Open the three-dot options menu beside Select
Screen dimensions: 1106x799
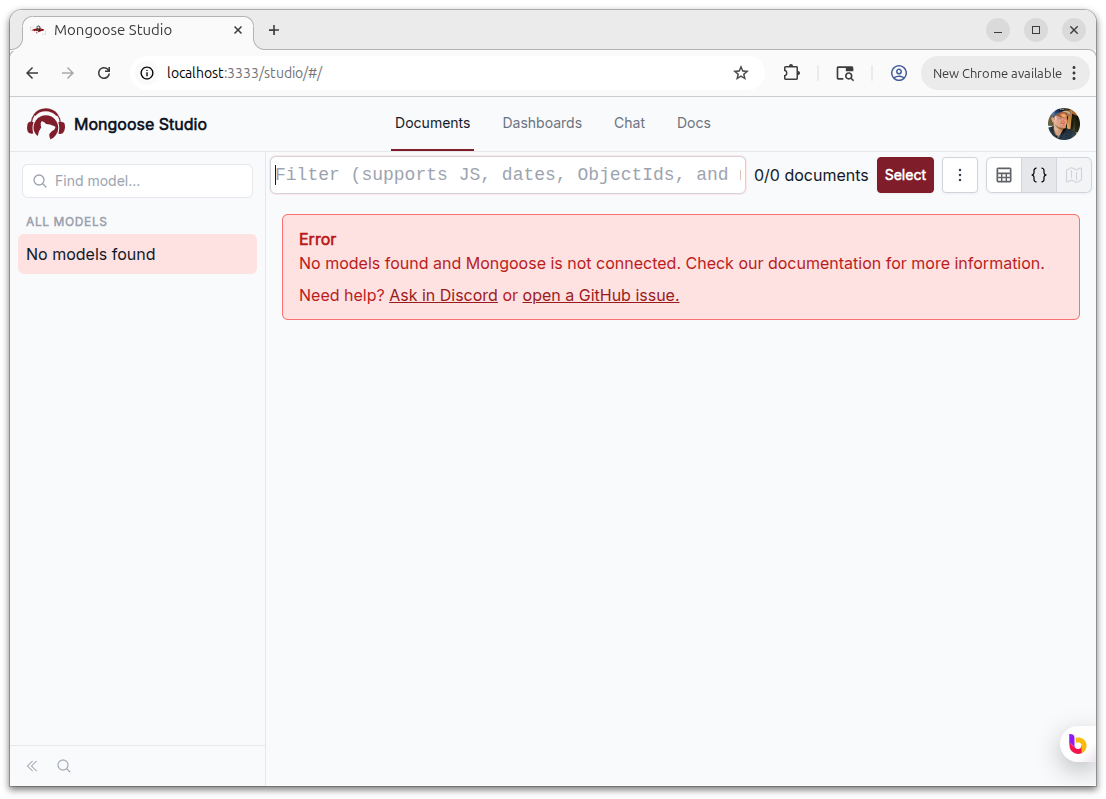tap(959, 175)
